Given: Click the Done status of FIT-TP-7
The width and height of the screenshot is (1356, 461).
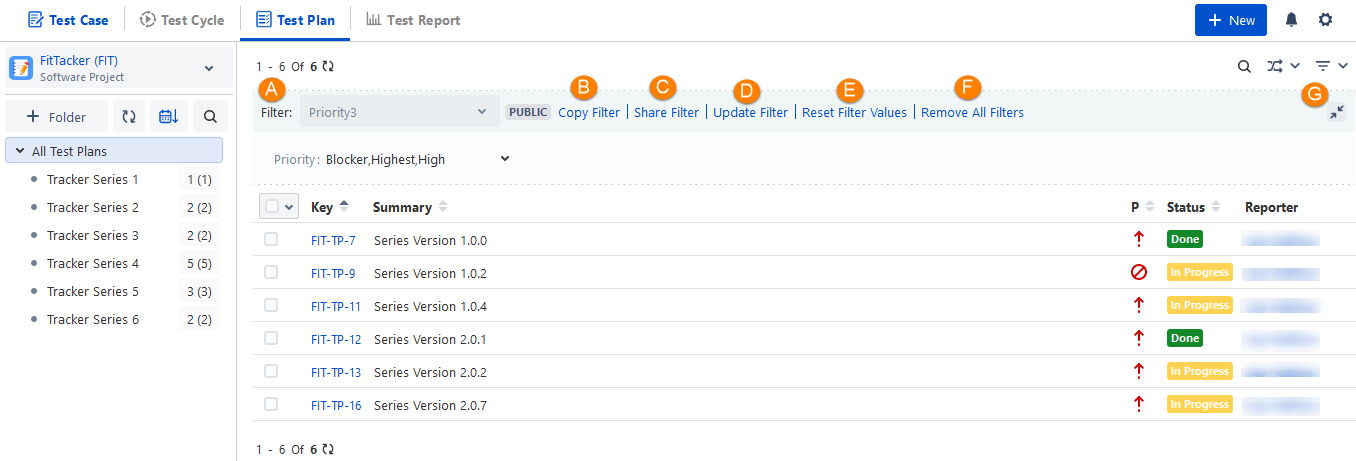Looking at the screenshot, I should 1185,239.
